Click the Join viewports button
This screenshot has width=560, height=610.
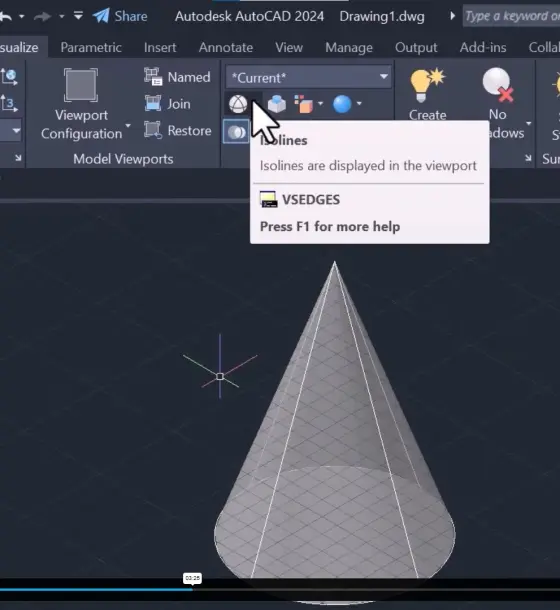coord(167,104)
